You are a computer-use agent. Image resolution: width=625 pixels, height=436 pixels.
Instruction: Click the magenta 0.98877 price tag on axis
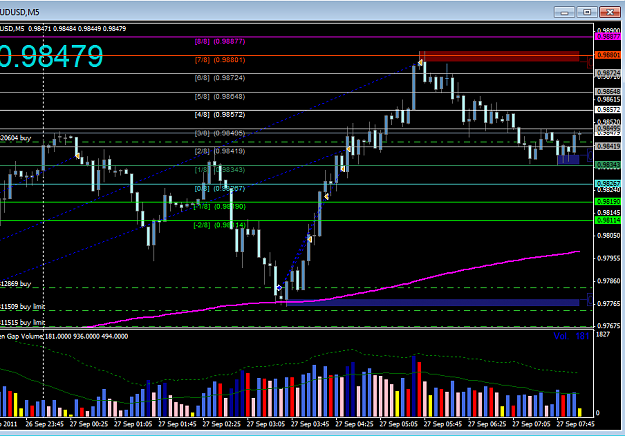(x=608, y=37)
